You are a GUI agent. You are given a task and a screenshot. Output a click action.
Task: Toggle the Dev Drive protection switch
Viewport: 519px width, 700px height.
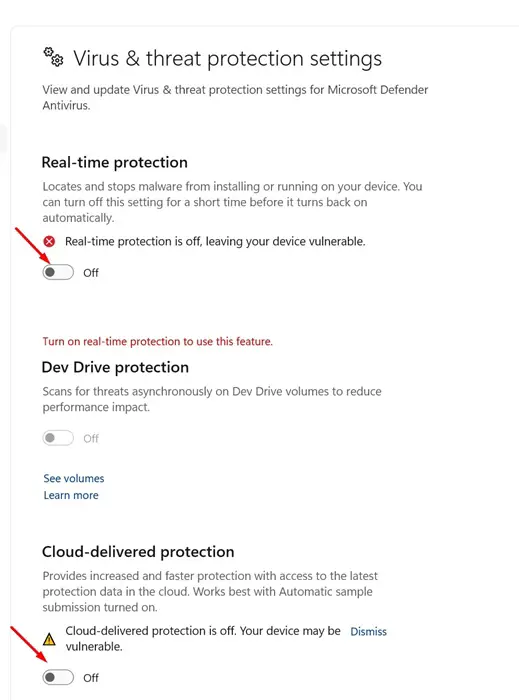pyautogui.click(x=58, y=438)
